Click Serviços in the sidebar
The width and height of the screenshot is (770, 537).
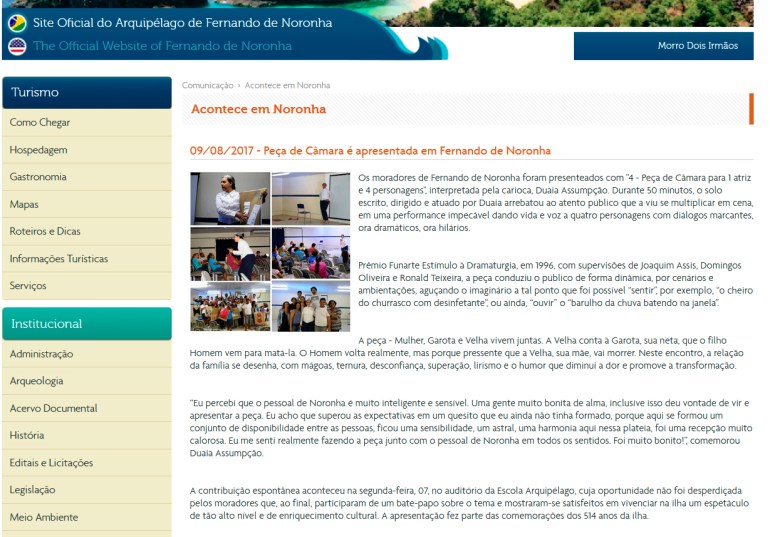click(28, 285)
